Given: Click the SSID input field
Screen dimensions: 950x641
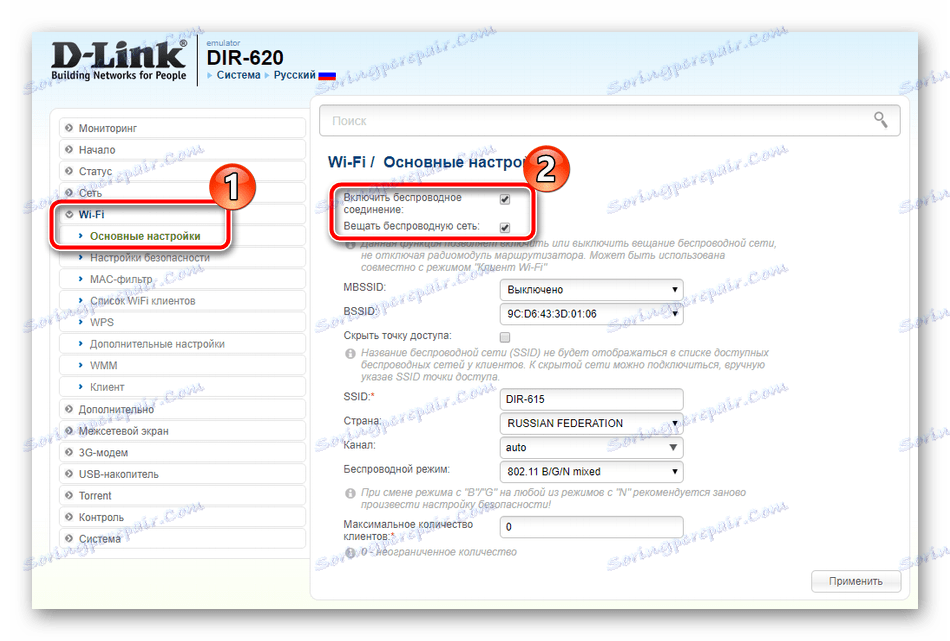Looking at the screenshot, I should click(591, 399).
